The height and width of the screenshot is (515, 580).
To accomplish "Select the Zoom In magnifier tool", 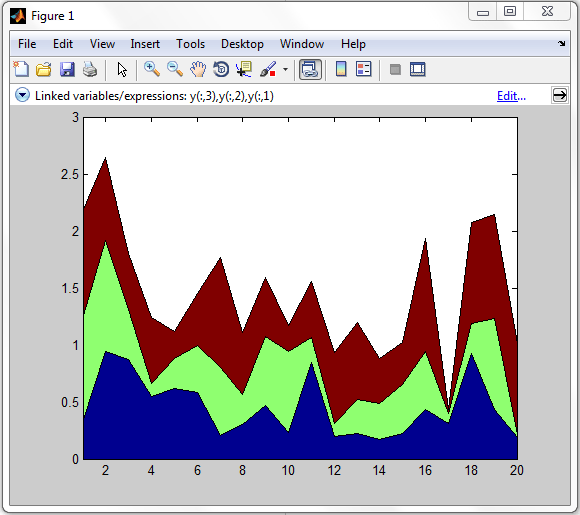I will click(152, 69).
